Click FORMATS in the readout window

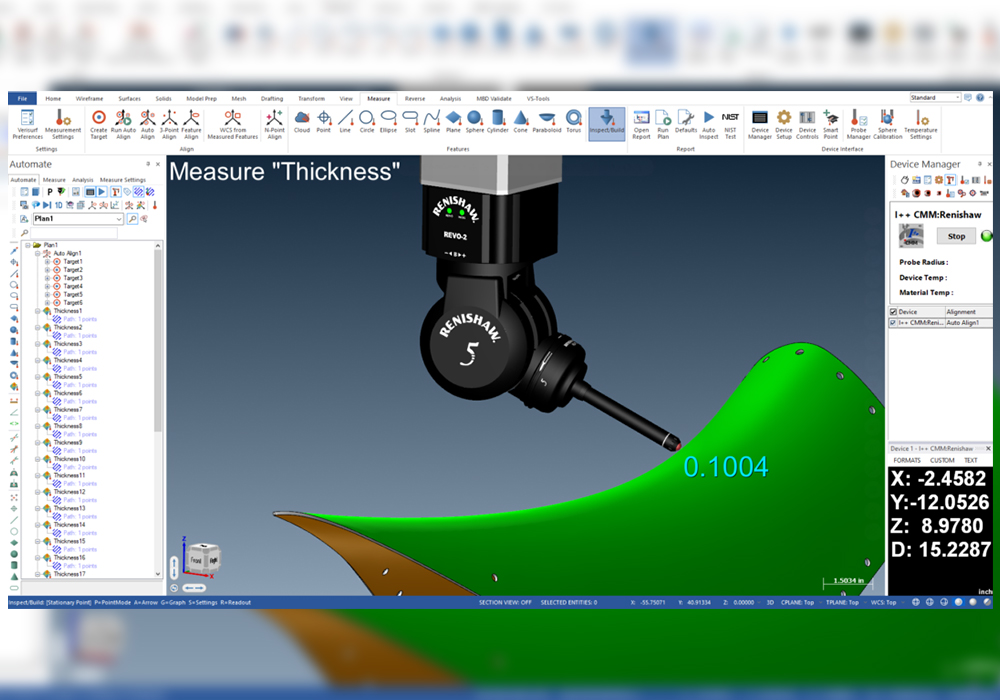click(907, 460)
